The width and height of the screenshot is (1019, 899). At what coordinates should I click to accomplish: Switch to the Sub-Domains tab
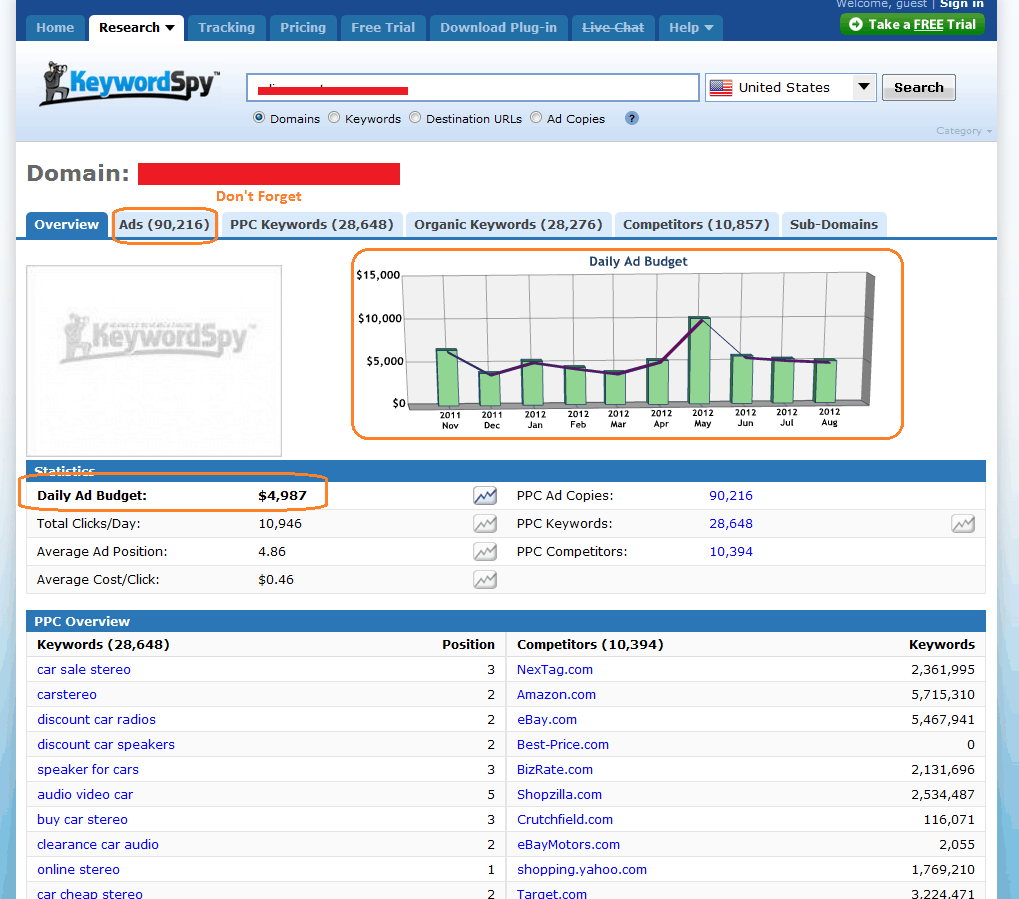pos(834,225)
